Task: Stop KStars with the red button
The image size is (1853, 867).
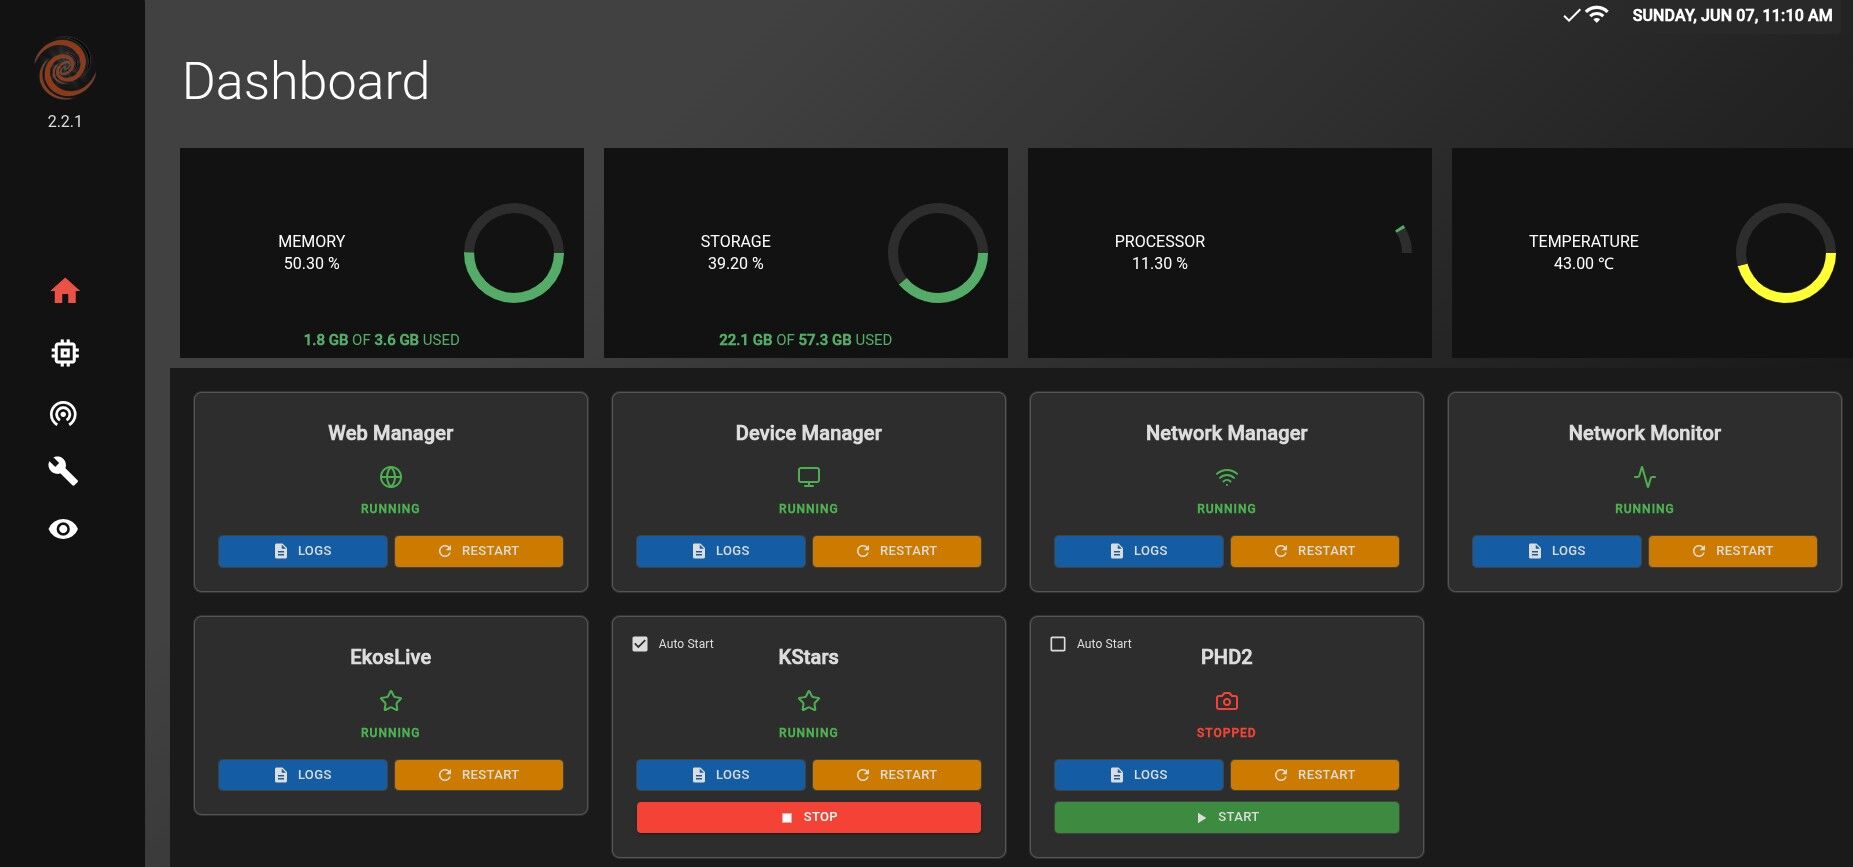Action: coord(809,817)
